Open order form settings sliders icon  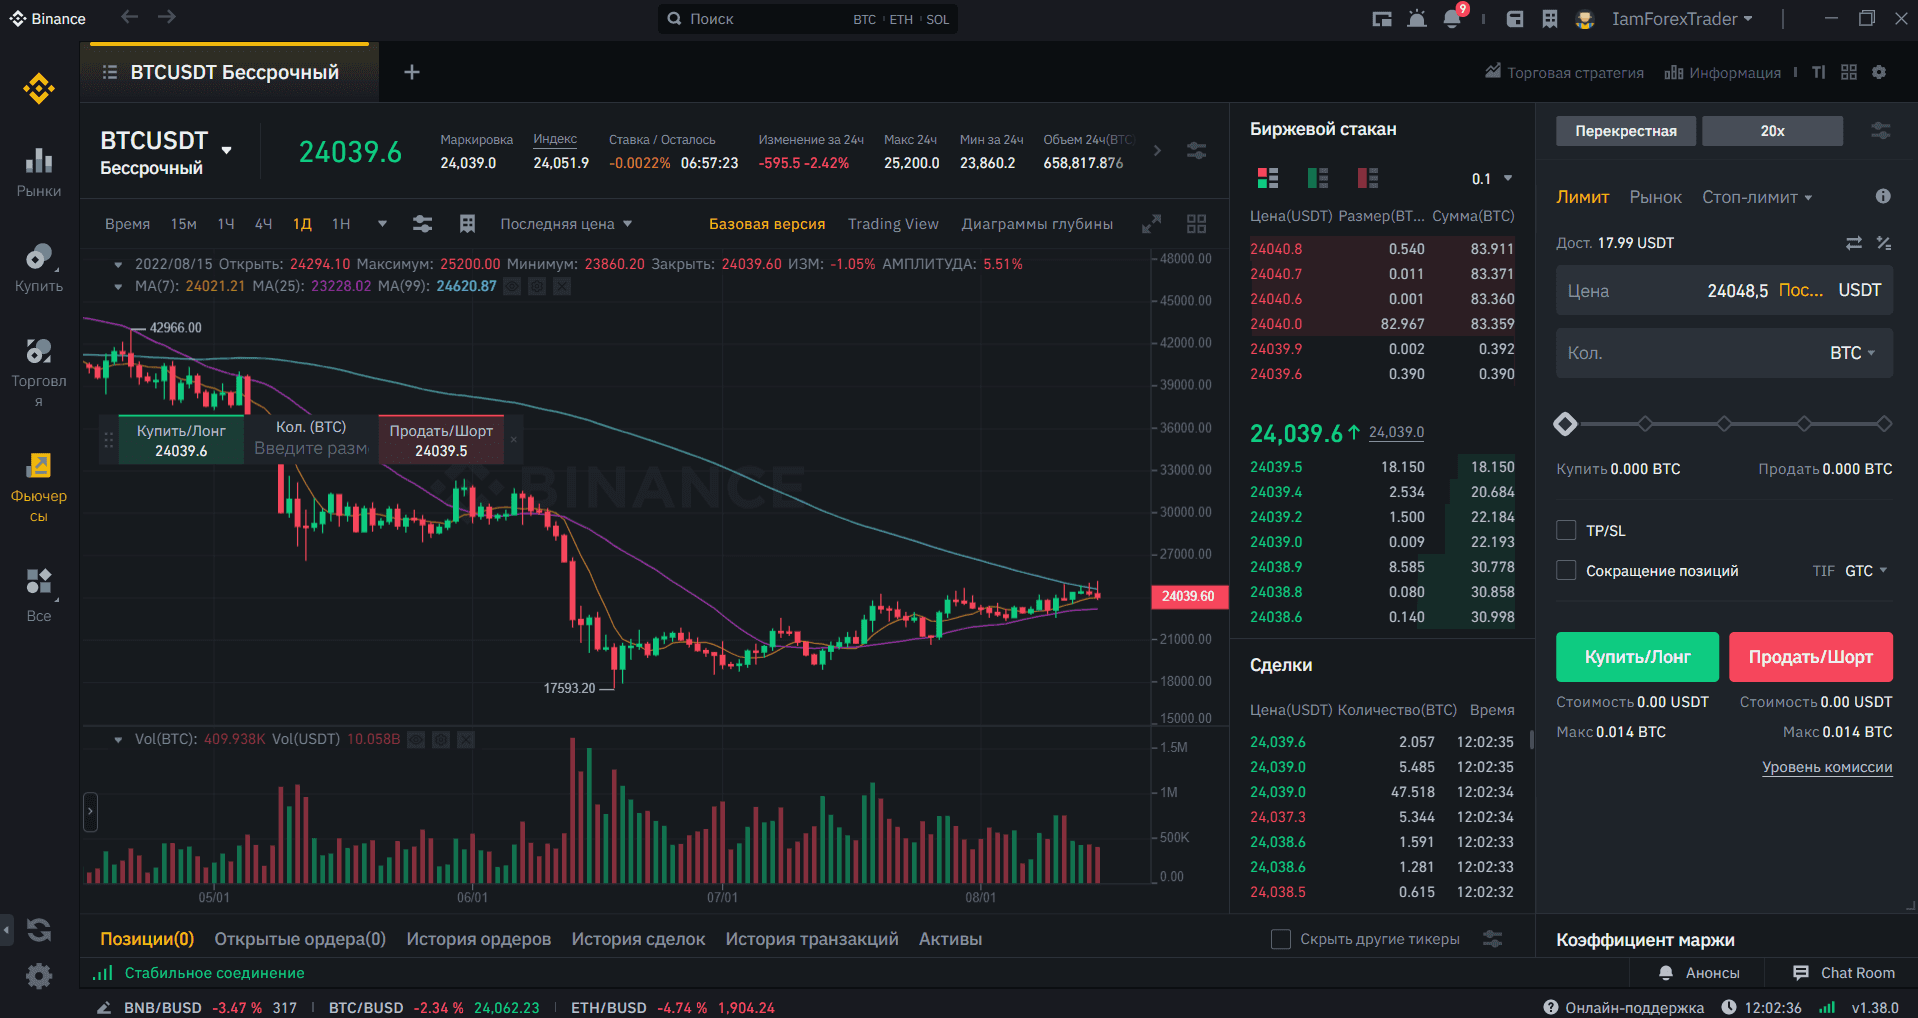[x=1881, y=131]
